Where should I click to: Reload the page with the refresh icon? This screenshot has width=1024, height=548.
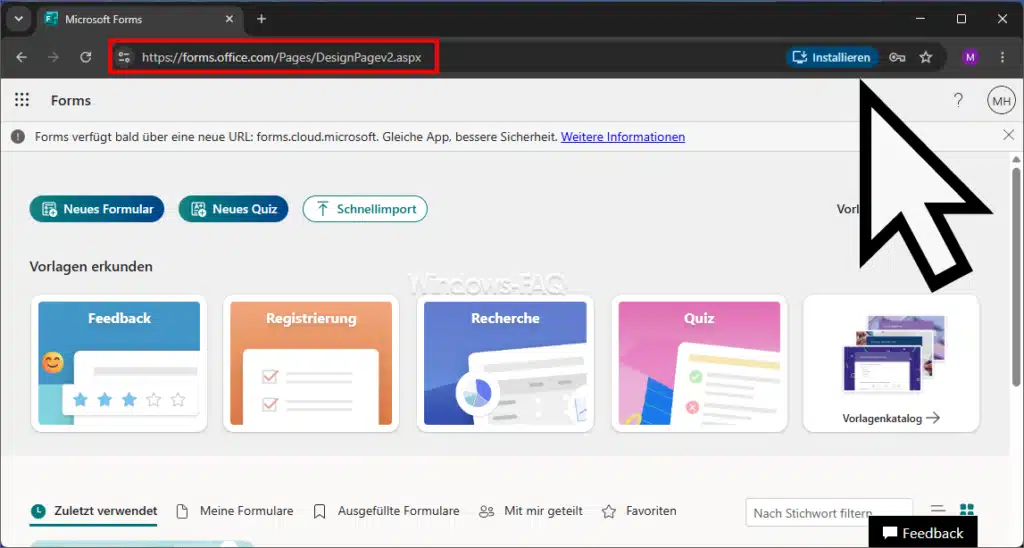pyautogui.click(x=86, y=57)
